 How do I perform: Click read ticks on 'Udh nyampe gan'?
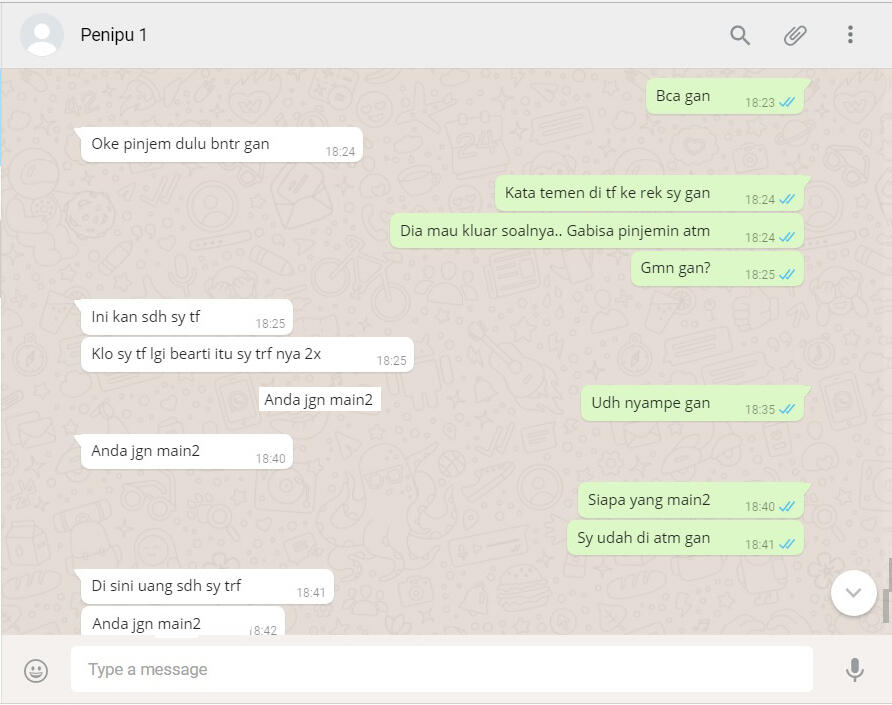point(787,409)
